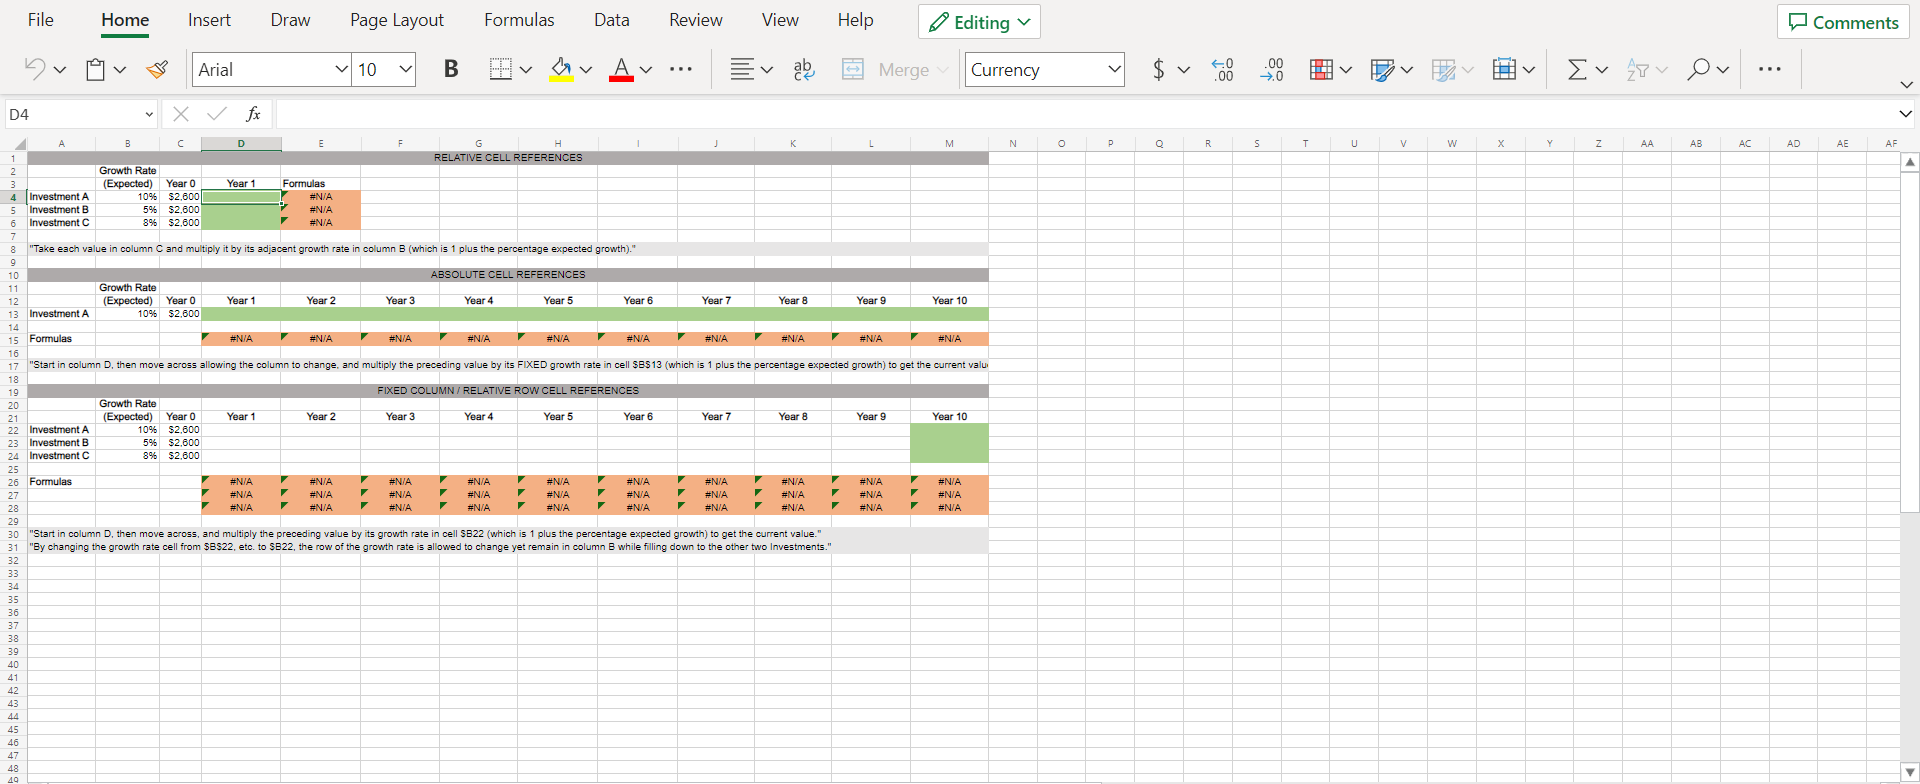Image resolution: width=1920 pixels, height=784 pixels.
Task: Open more font options ellipsis
Action: pyautogui.click(x=681, y=69)
